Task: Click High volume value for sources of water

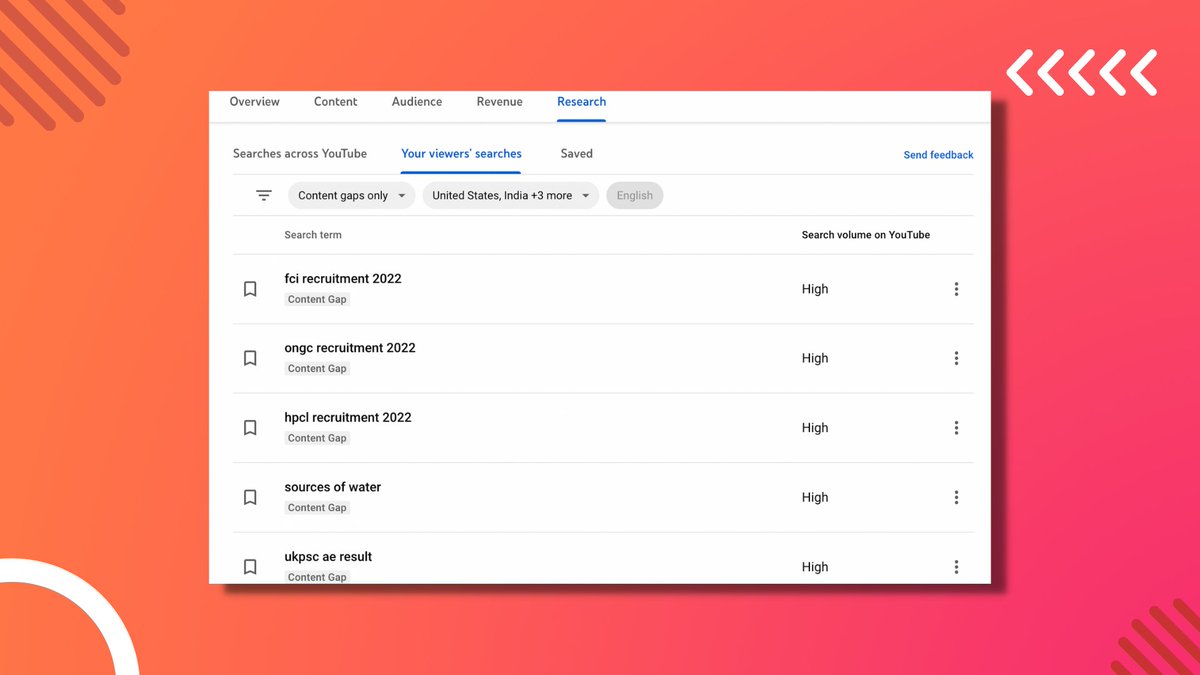Action: pos(815,497)
